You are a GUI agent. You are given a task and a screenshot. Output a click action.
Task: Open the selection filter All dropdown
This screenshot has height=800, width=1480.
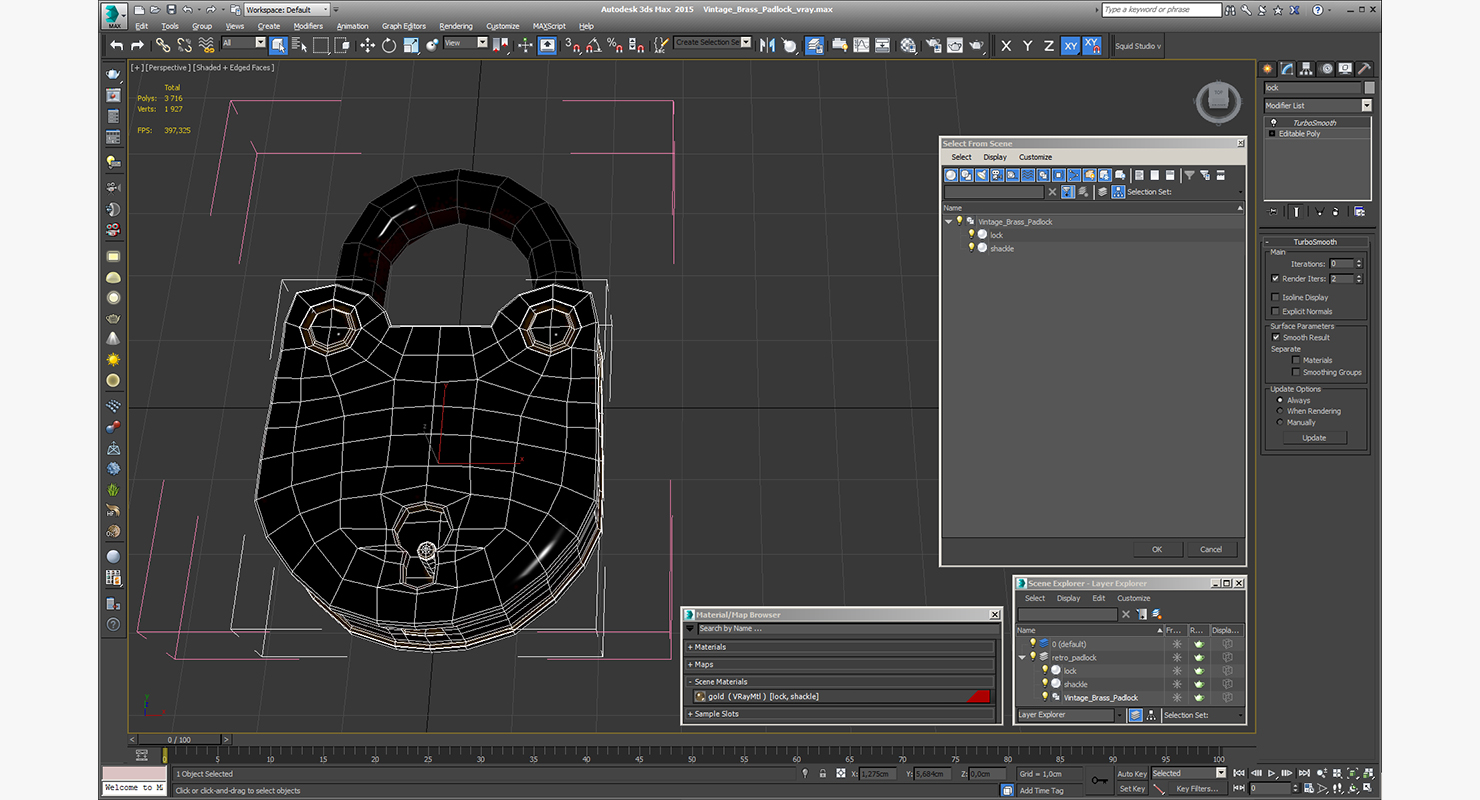(243, 43)
